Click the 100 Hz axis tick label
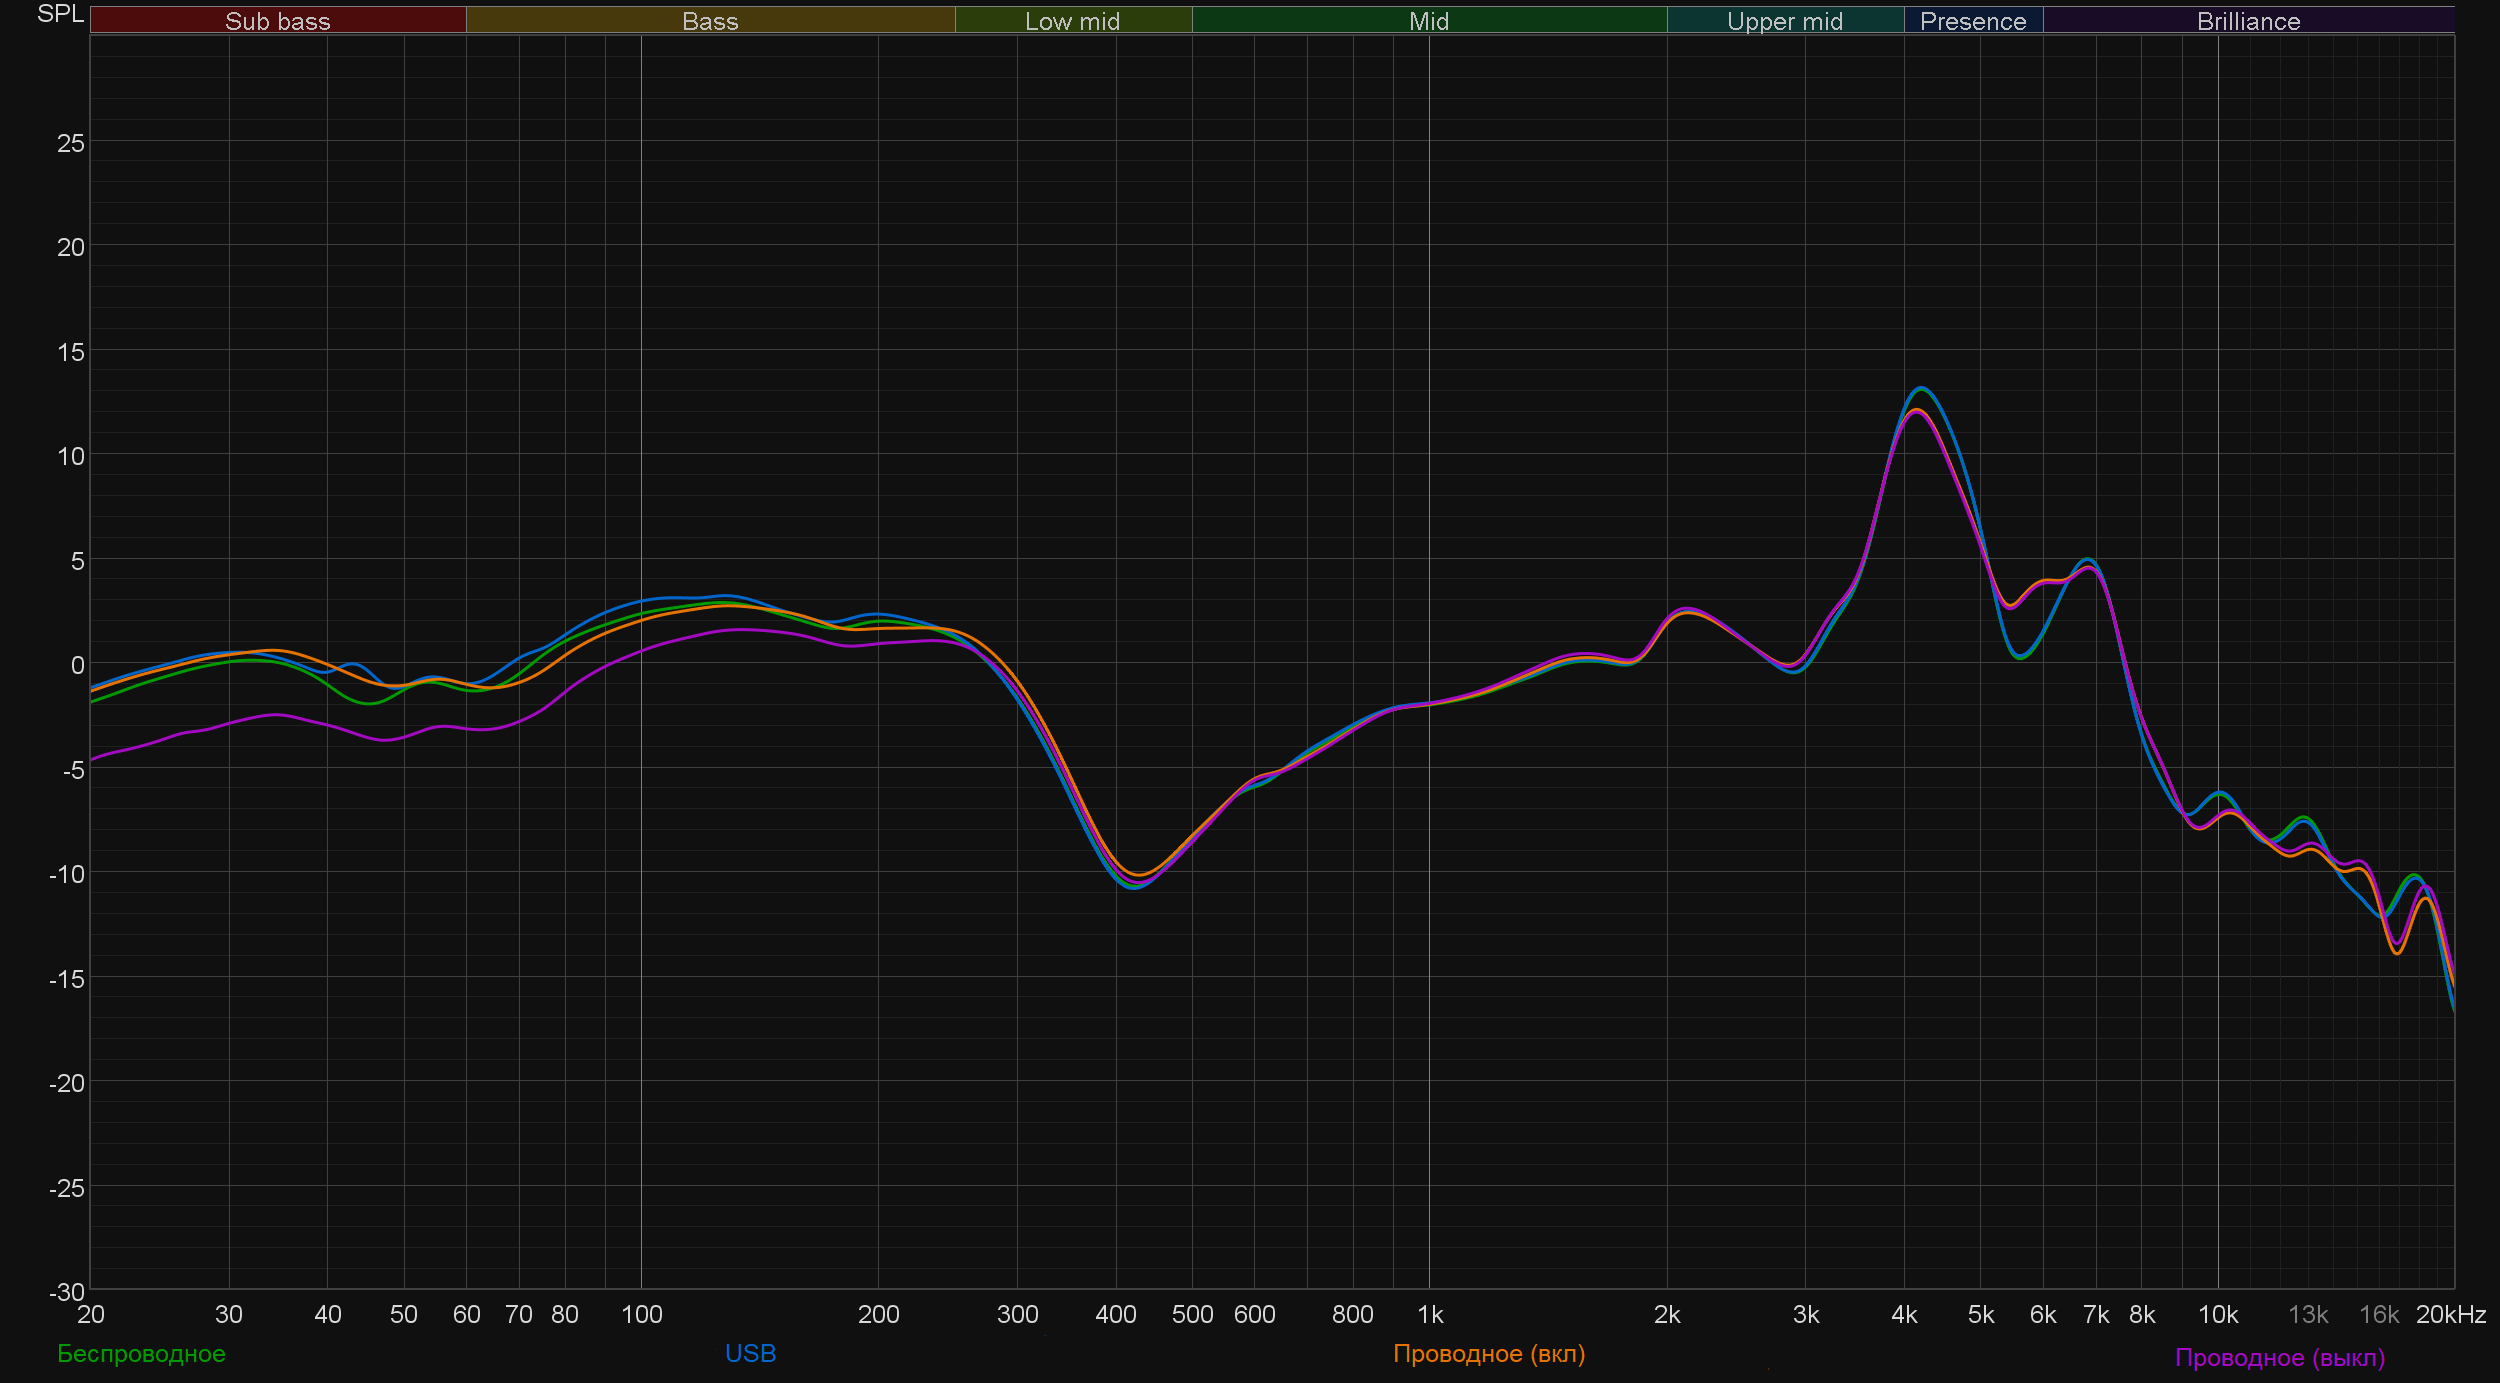 pyautogui.click(x=641, y=1314)
